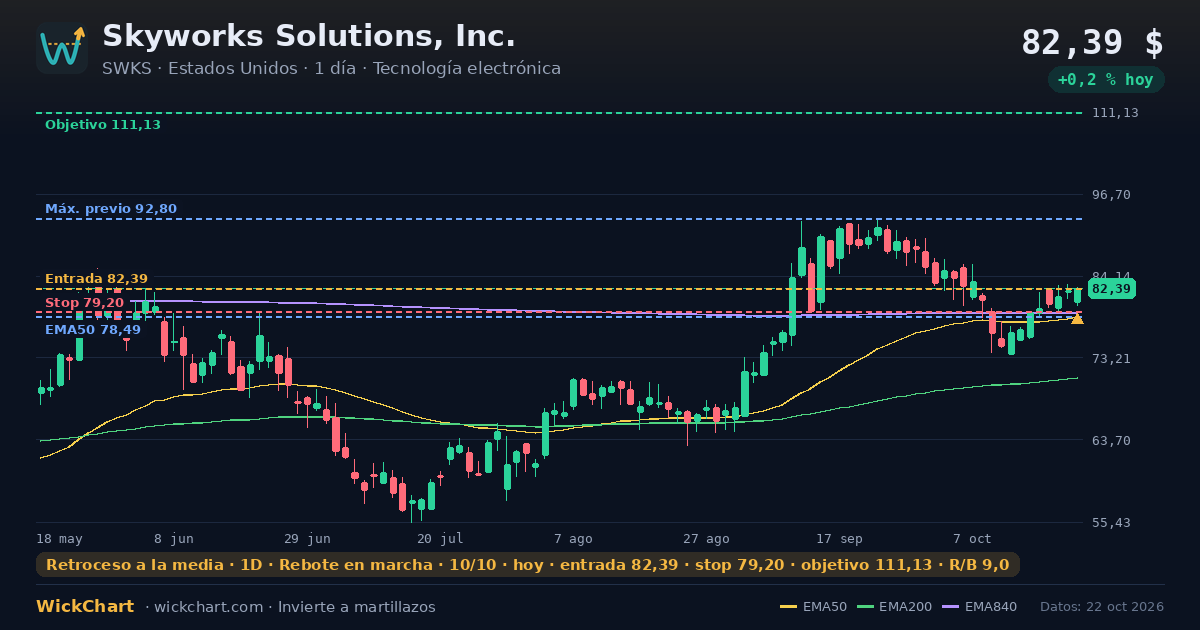Click the Datos: 22 oct 2026 text

click(x=1102, y=607)
